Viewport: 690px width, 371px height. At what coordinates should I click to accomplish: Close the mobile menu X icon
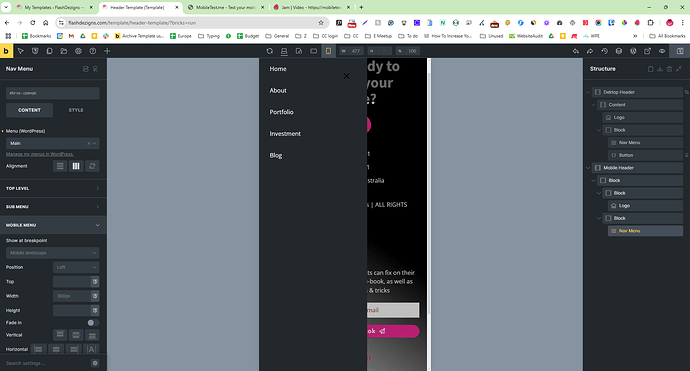pos(346,76)
